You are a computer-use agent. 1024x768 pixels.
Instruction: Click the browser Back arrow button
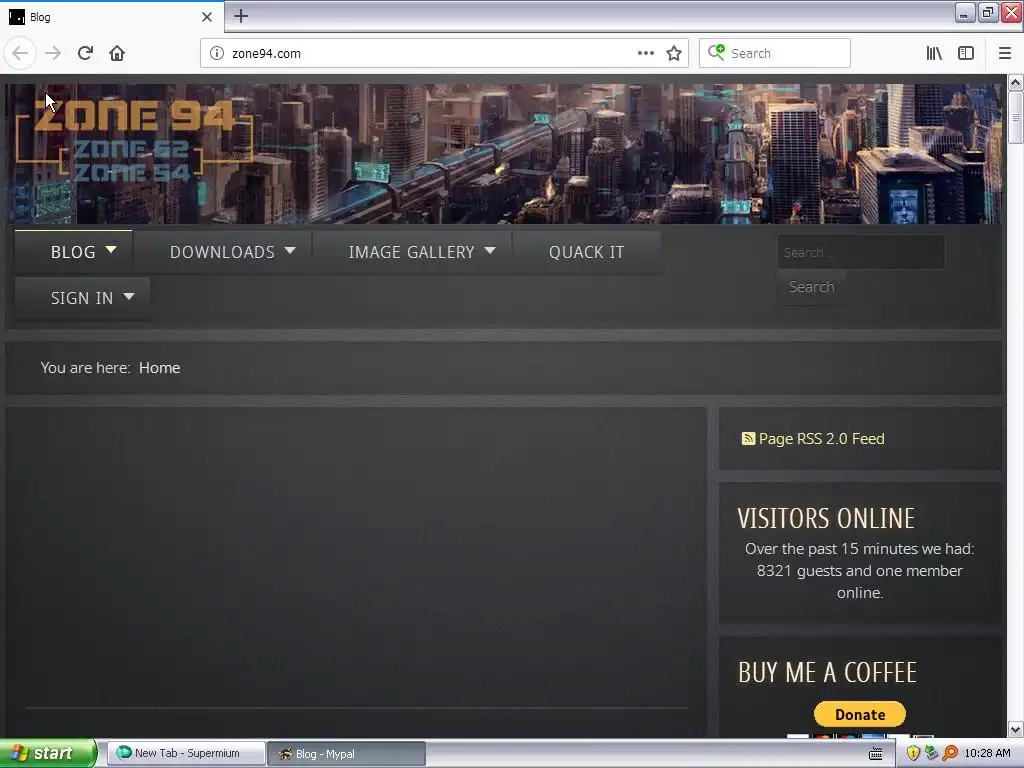coord(20,53)
